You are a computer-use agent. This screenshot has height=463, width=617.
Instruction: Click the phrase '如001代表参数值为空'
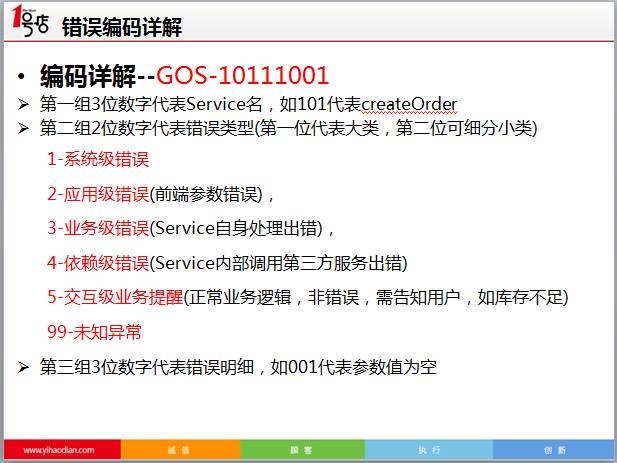coord(354,367)
